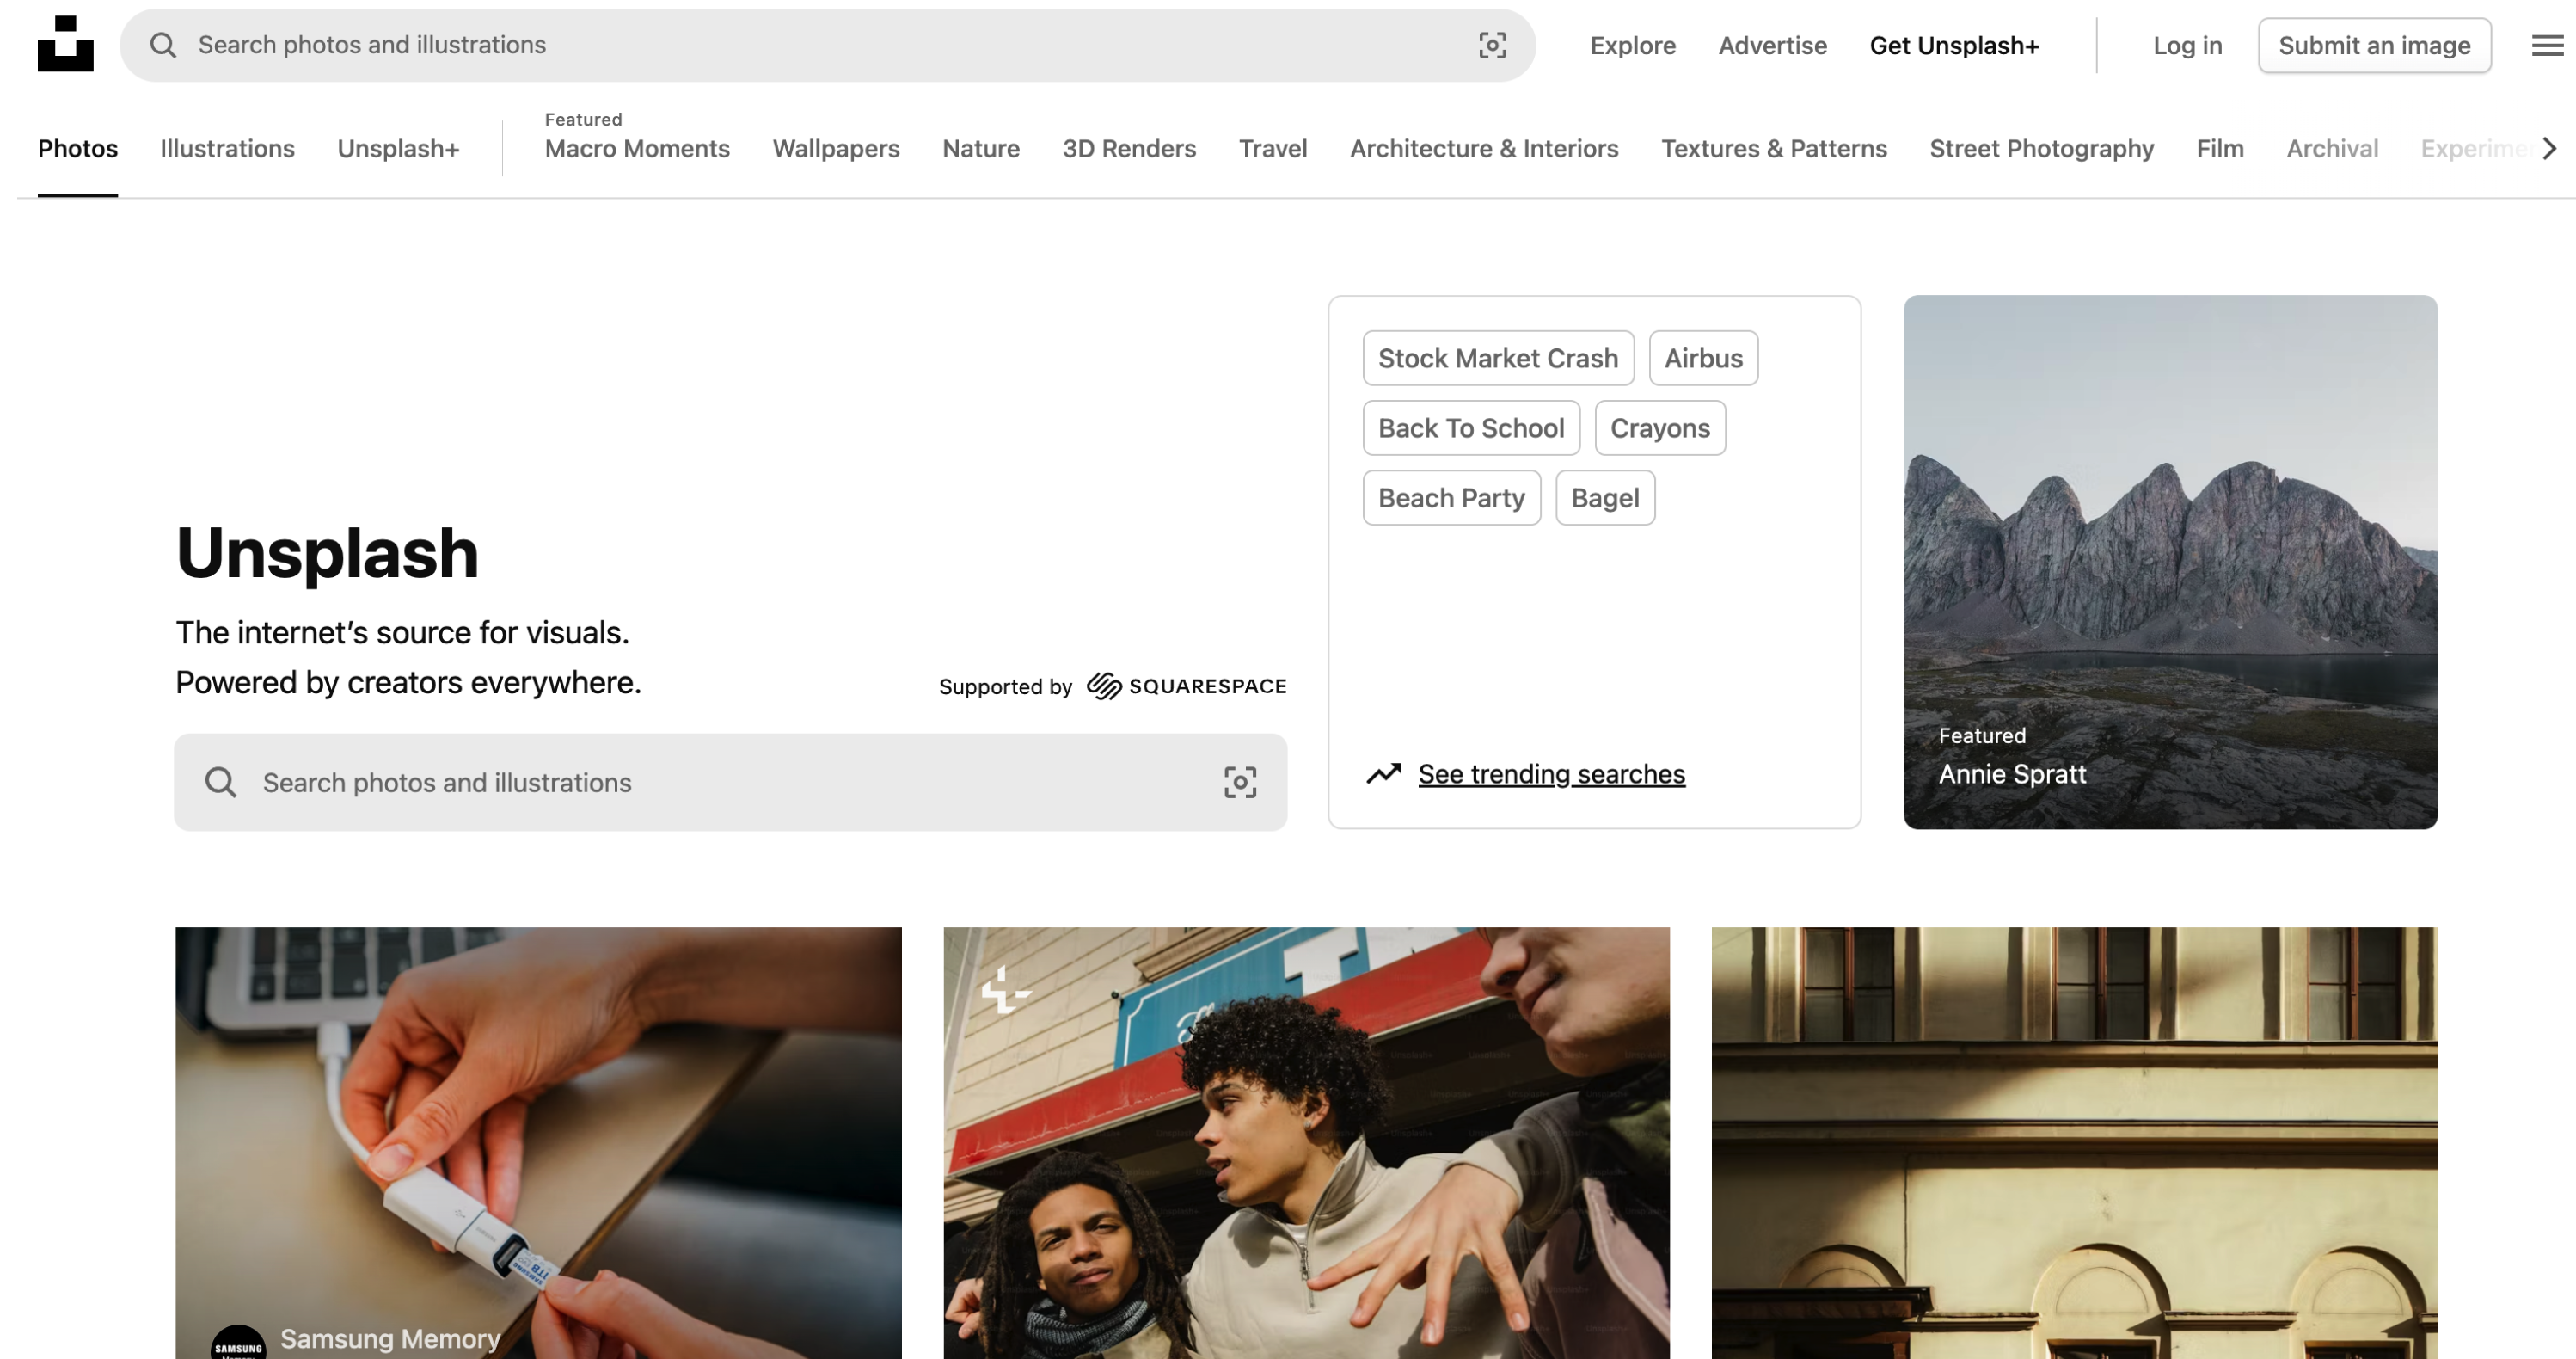The height and width of the screenshot is (1359, 2576).
Task: Open the Travel category
Action: 1273,148
